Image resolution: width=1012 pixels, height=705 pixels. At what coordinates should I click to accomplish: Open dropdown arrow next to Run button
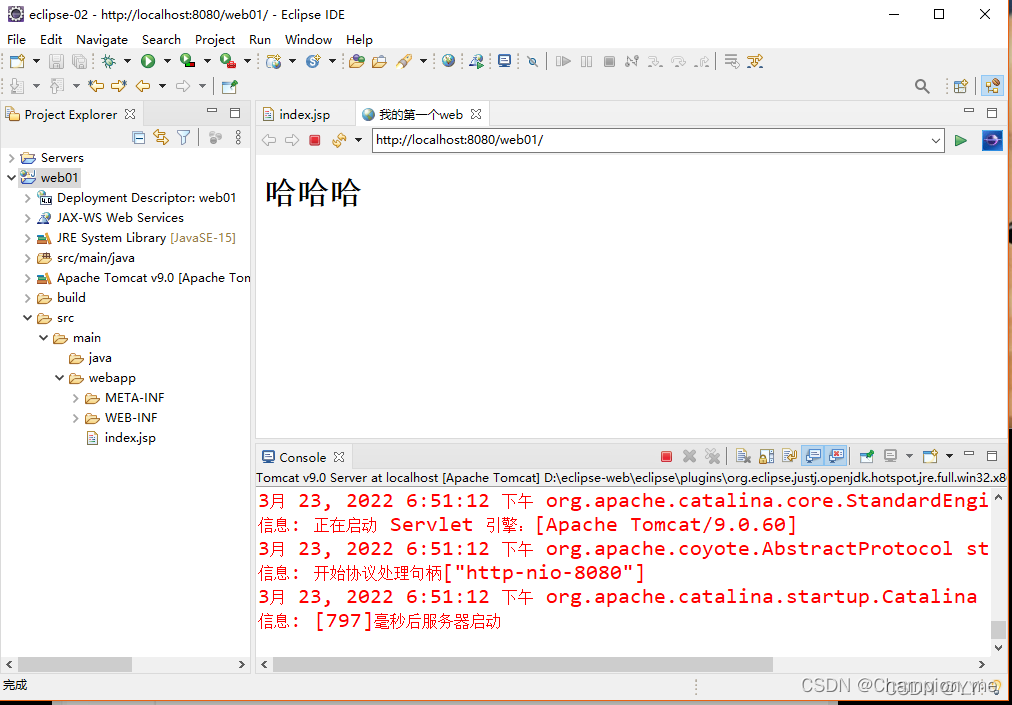pyautogui.click(x=167, y=61)
